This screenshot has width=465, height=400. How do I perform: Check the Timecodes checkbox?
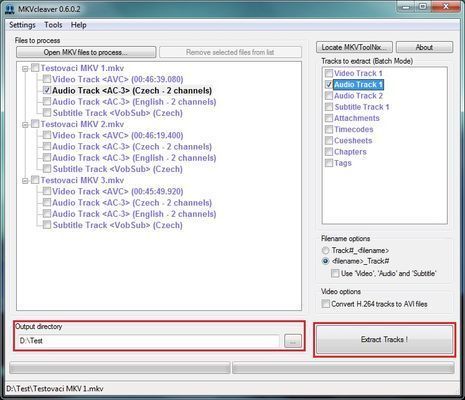click(329, 129)
